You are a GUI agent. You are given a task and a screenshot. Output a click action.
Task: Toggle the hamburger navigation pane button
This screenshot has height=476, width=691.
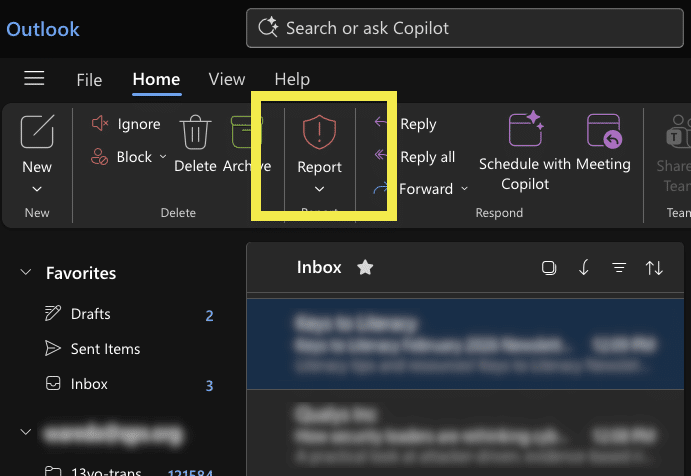pyautogui.click(x=34, y=79)
